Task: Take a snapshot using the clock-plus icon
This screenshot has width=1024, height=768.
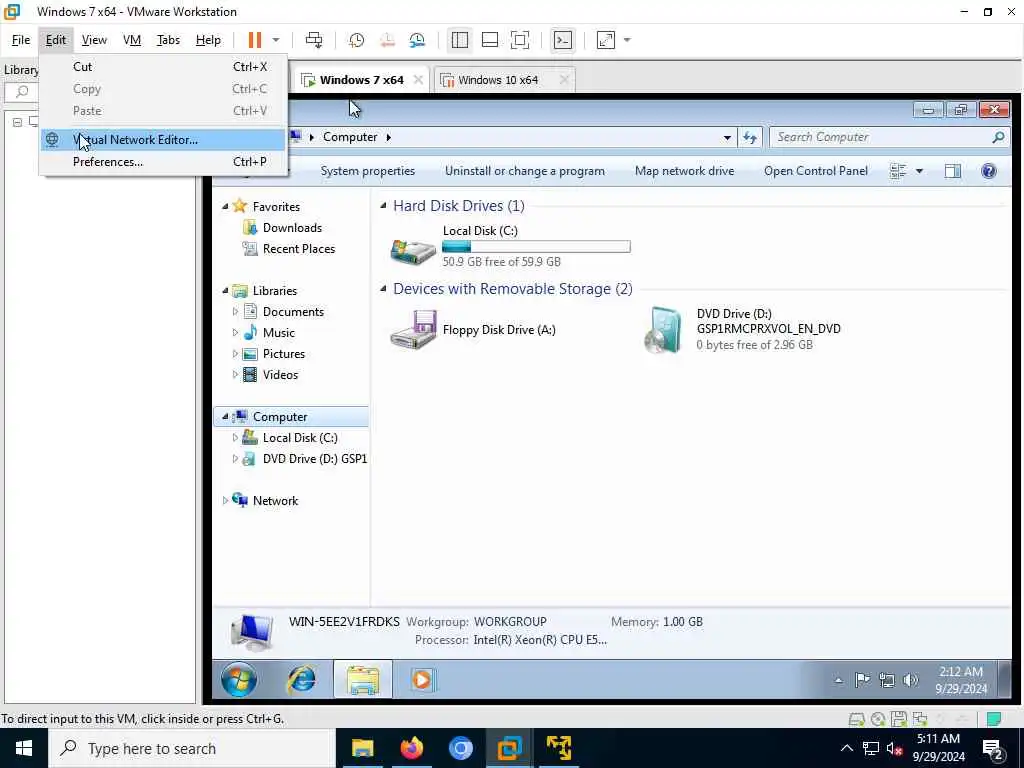Action: coord(357,40)
